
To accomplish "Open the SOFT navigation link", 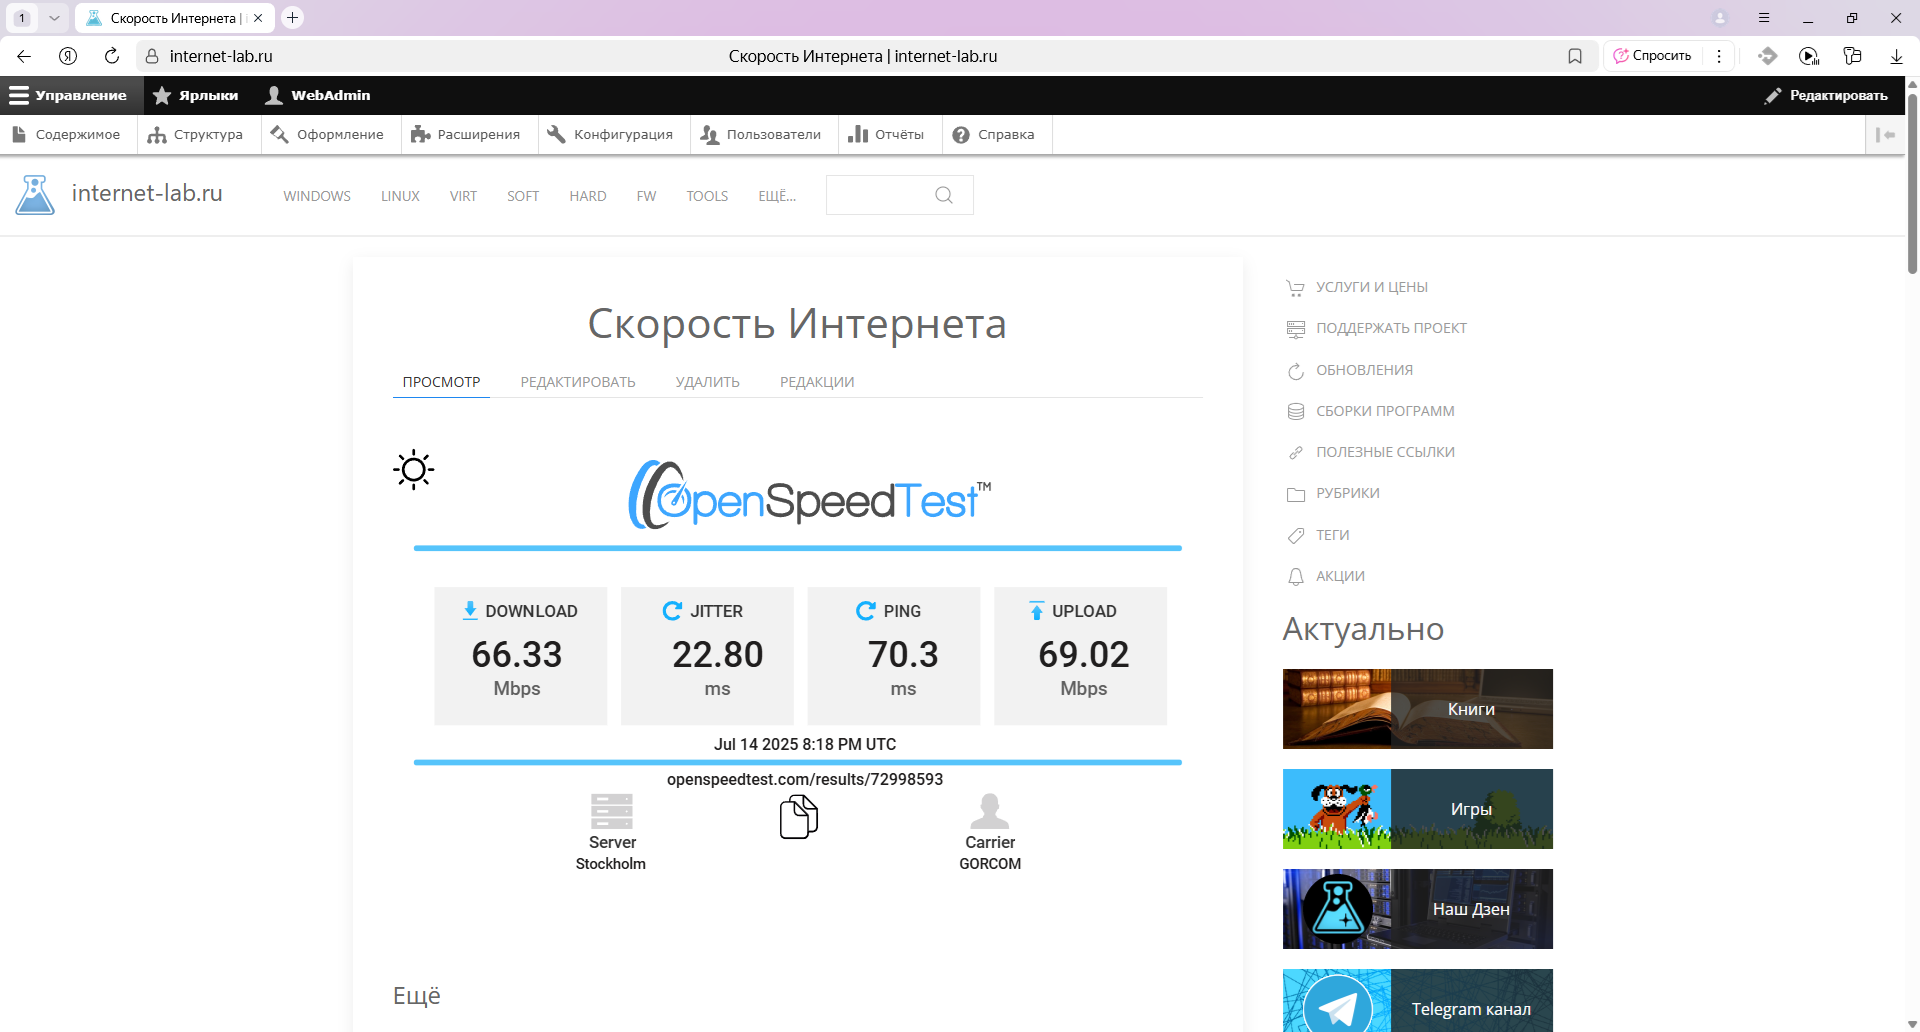I will [523, 196].
